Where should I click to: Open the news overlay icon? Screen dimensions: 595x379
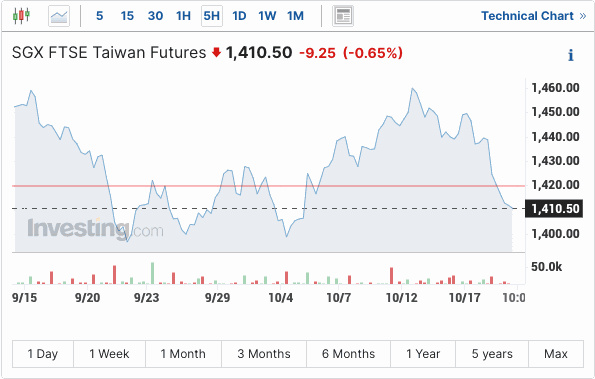pyautogui.click(x=343, y=16)
